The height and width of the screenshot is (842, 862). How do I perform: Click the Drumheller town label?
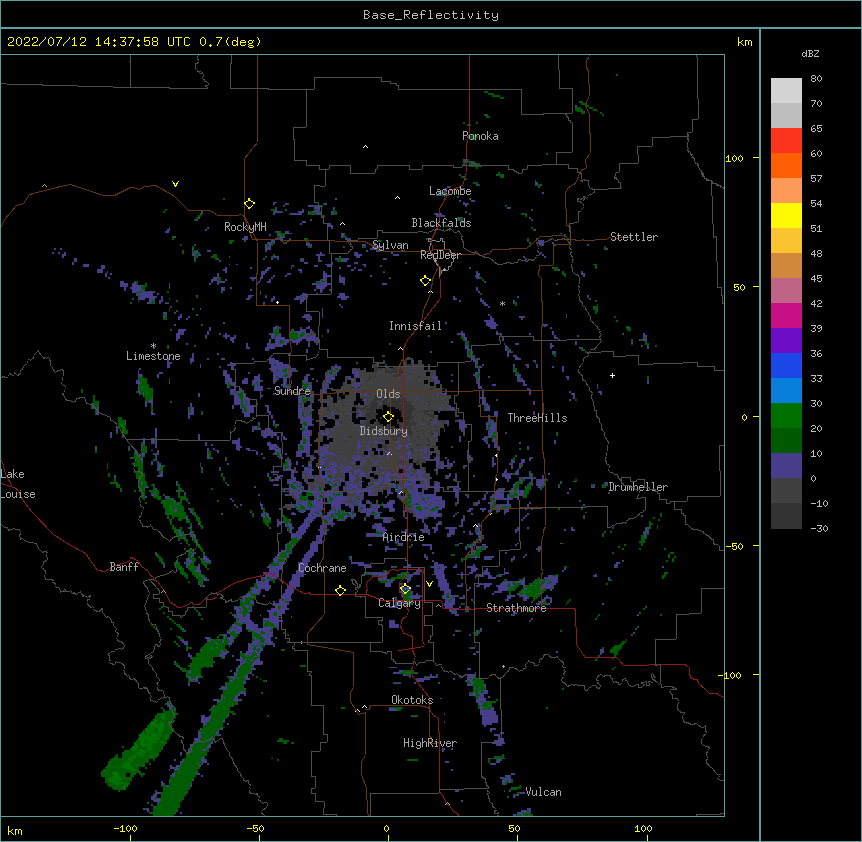pyautogui.click(x=638, y=487)
